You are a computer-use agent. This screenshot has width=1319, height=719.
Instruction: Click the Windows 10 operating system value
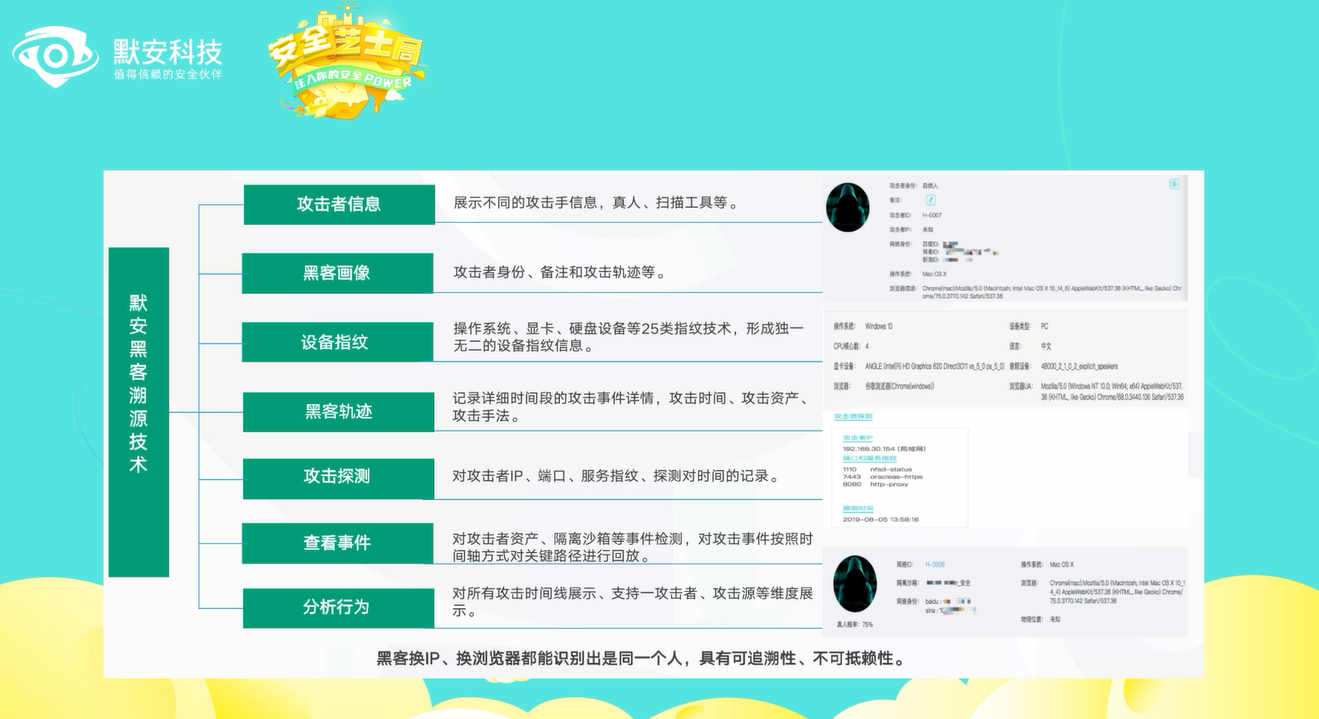pyautogui.click(x=880, y=327)
